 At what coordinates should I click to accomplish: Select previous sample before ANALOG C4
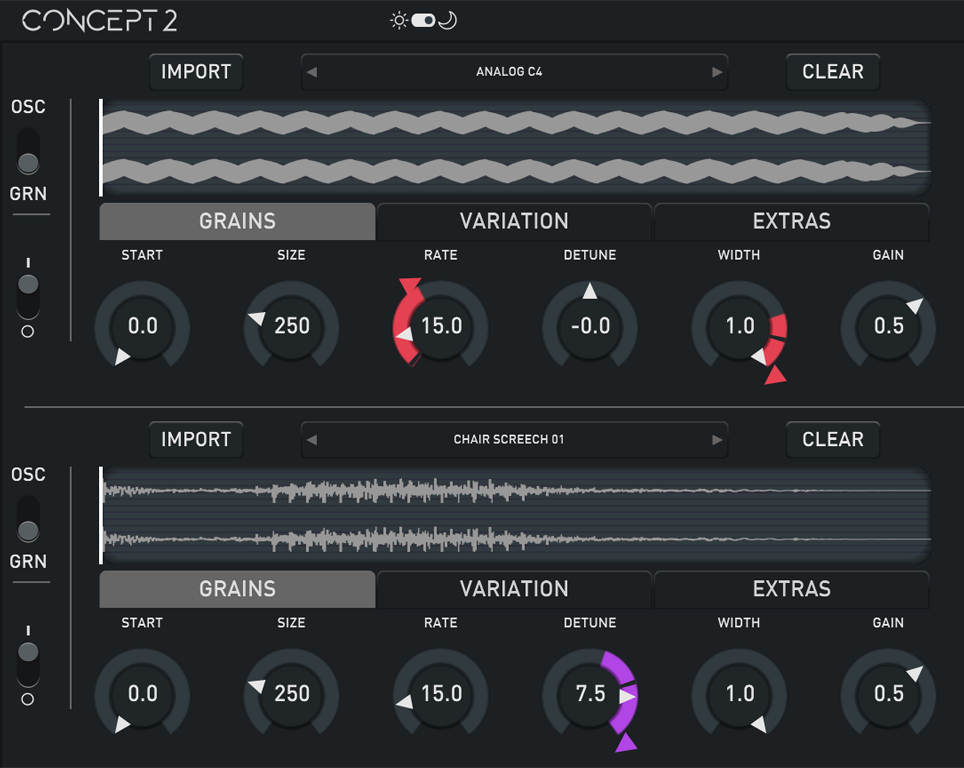(x=312, y=72)
